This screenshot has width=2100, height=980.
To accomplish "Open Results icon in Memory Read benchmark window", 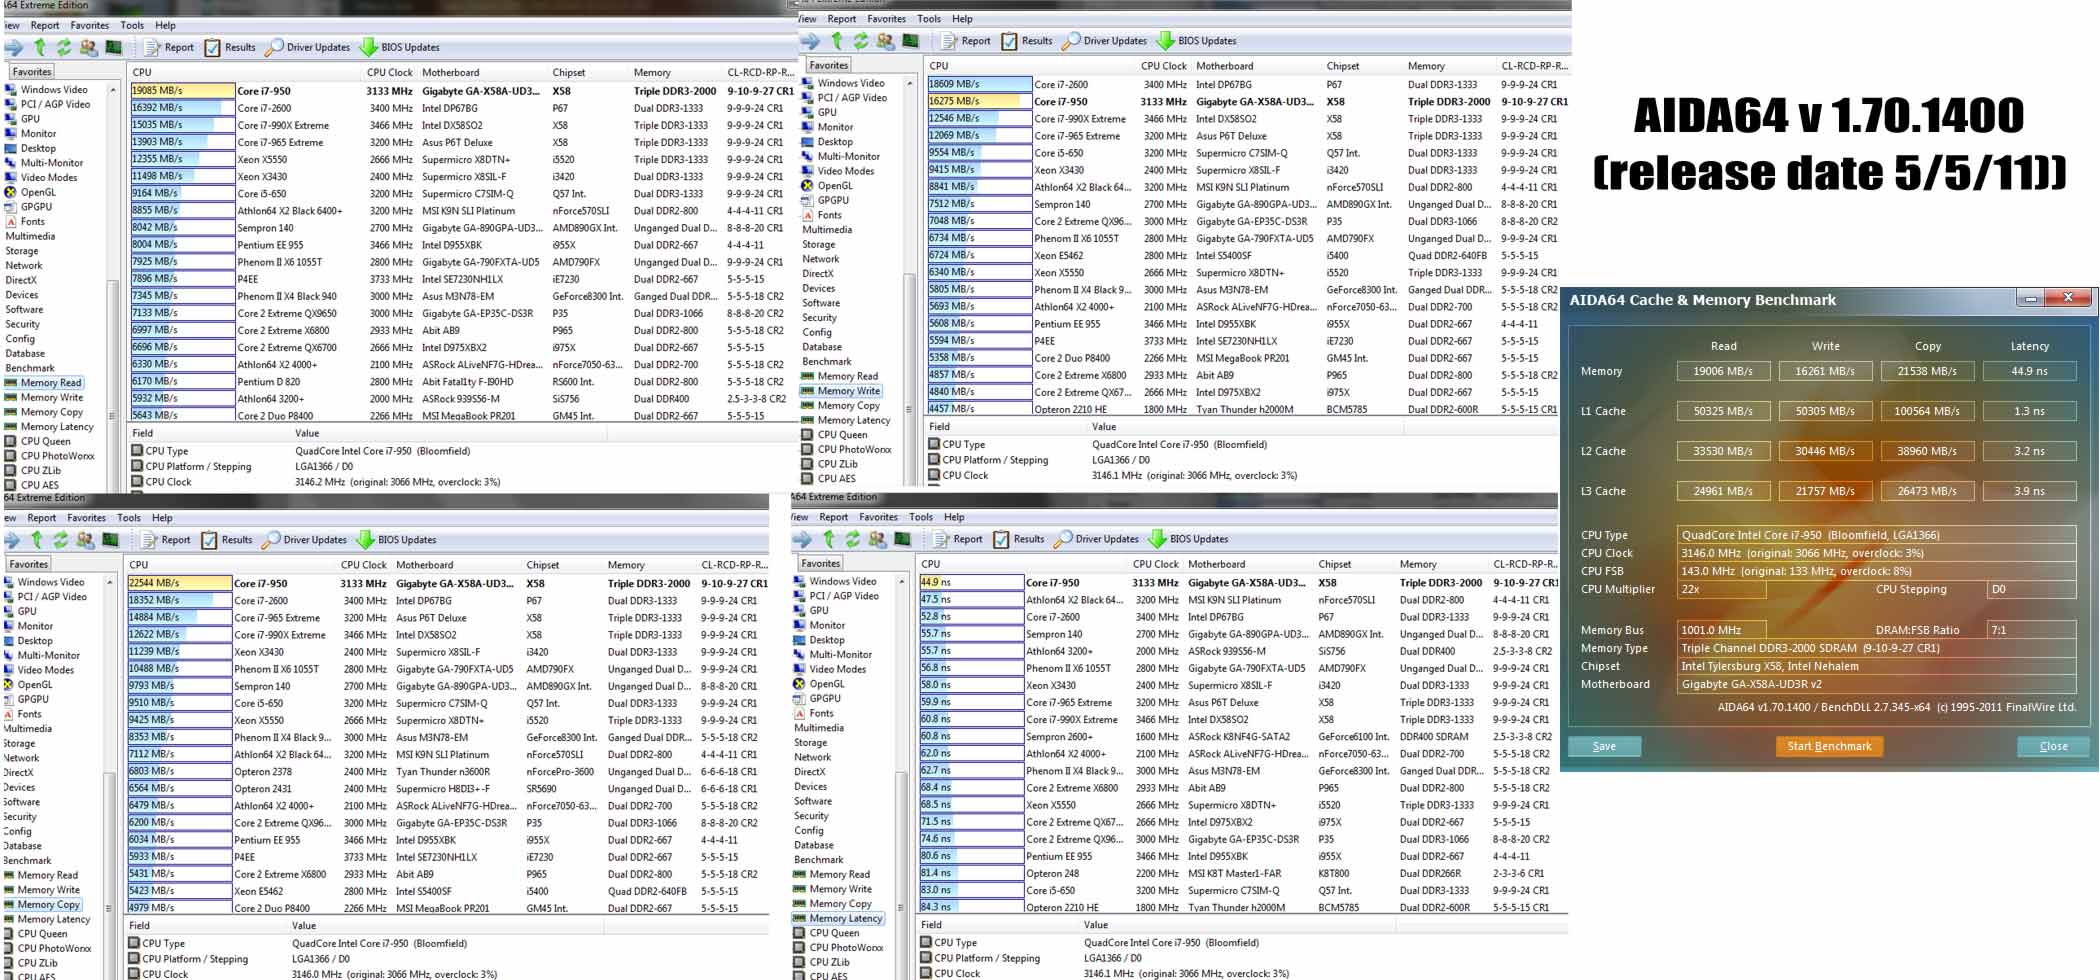I will [212, 48].
